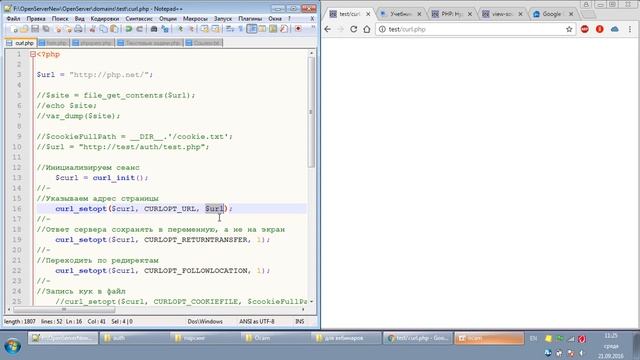Screen dimensions: 640x360
Task: Cut selection with the scissors icon
Action: (93, 29)
